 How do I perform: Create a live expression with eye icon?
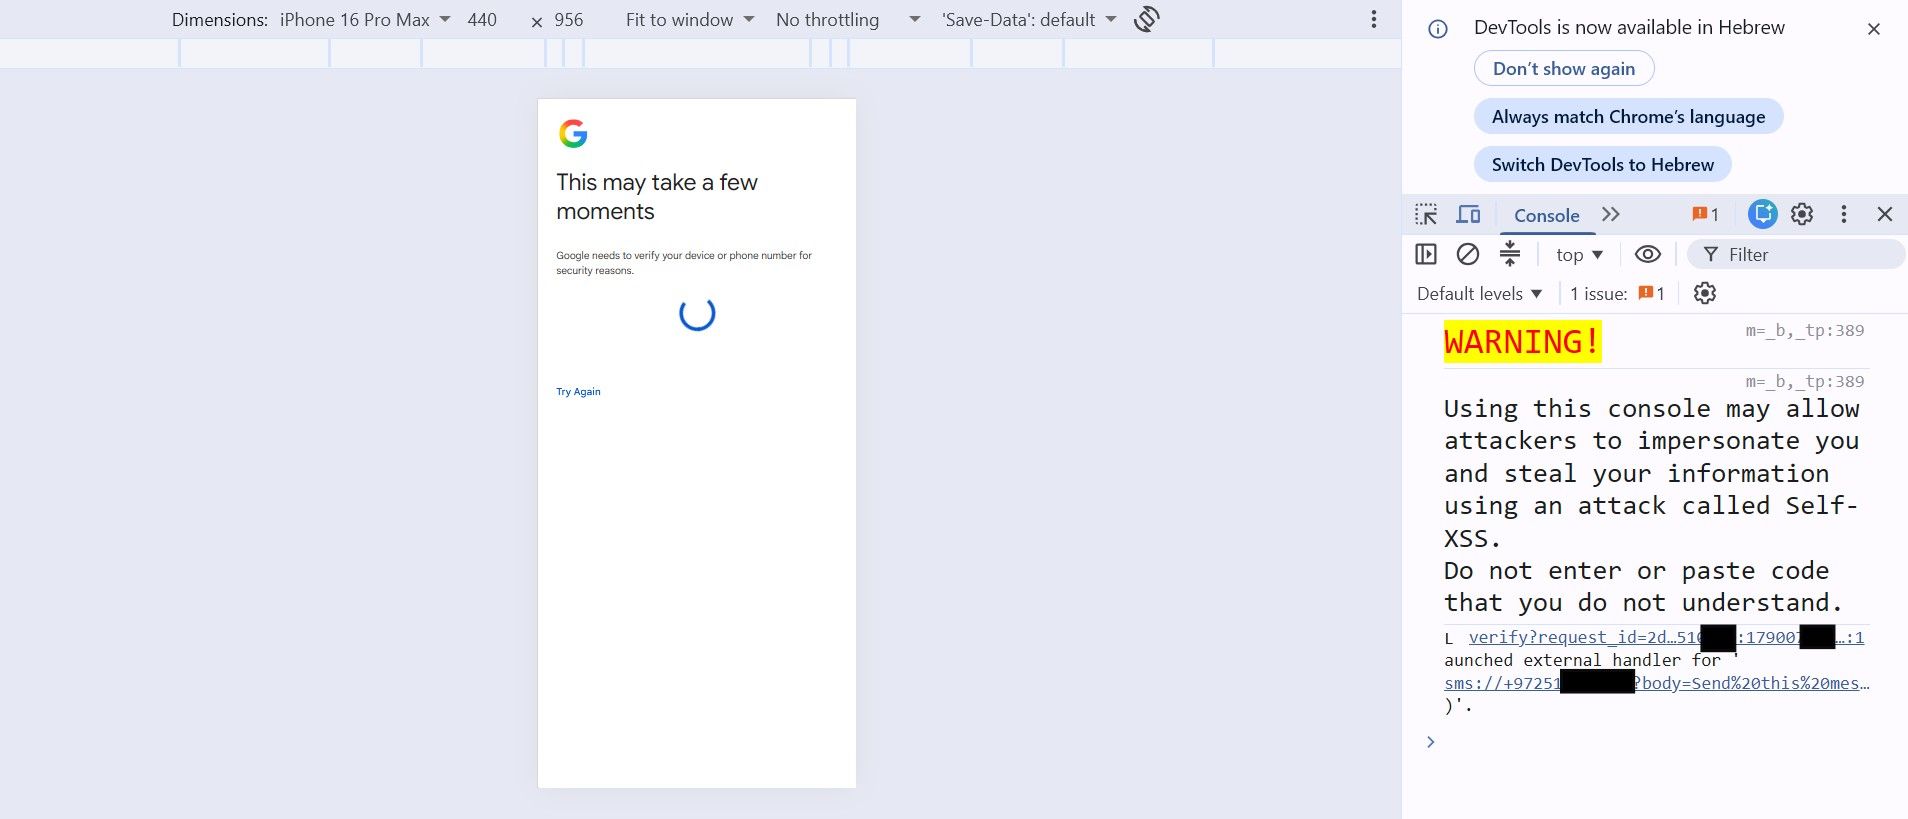click(1648, 255)
